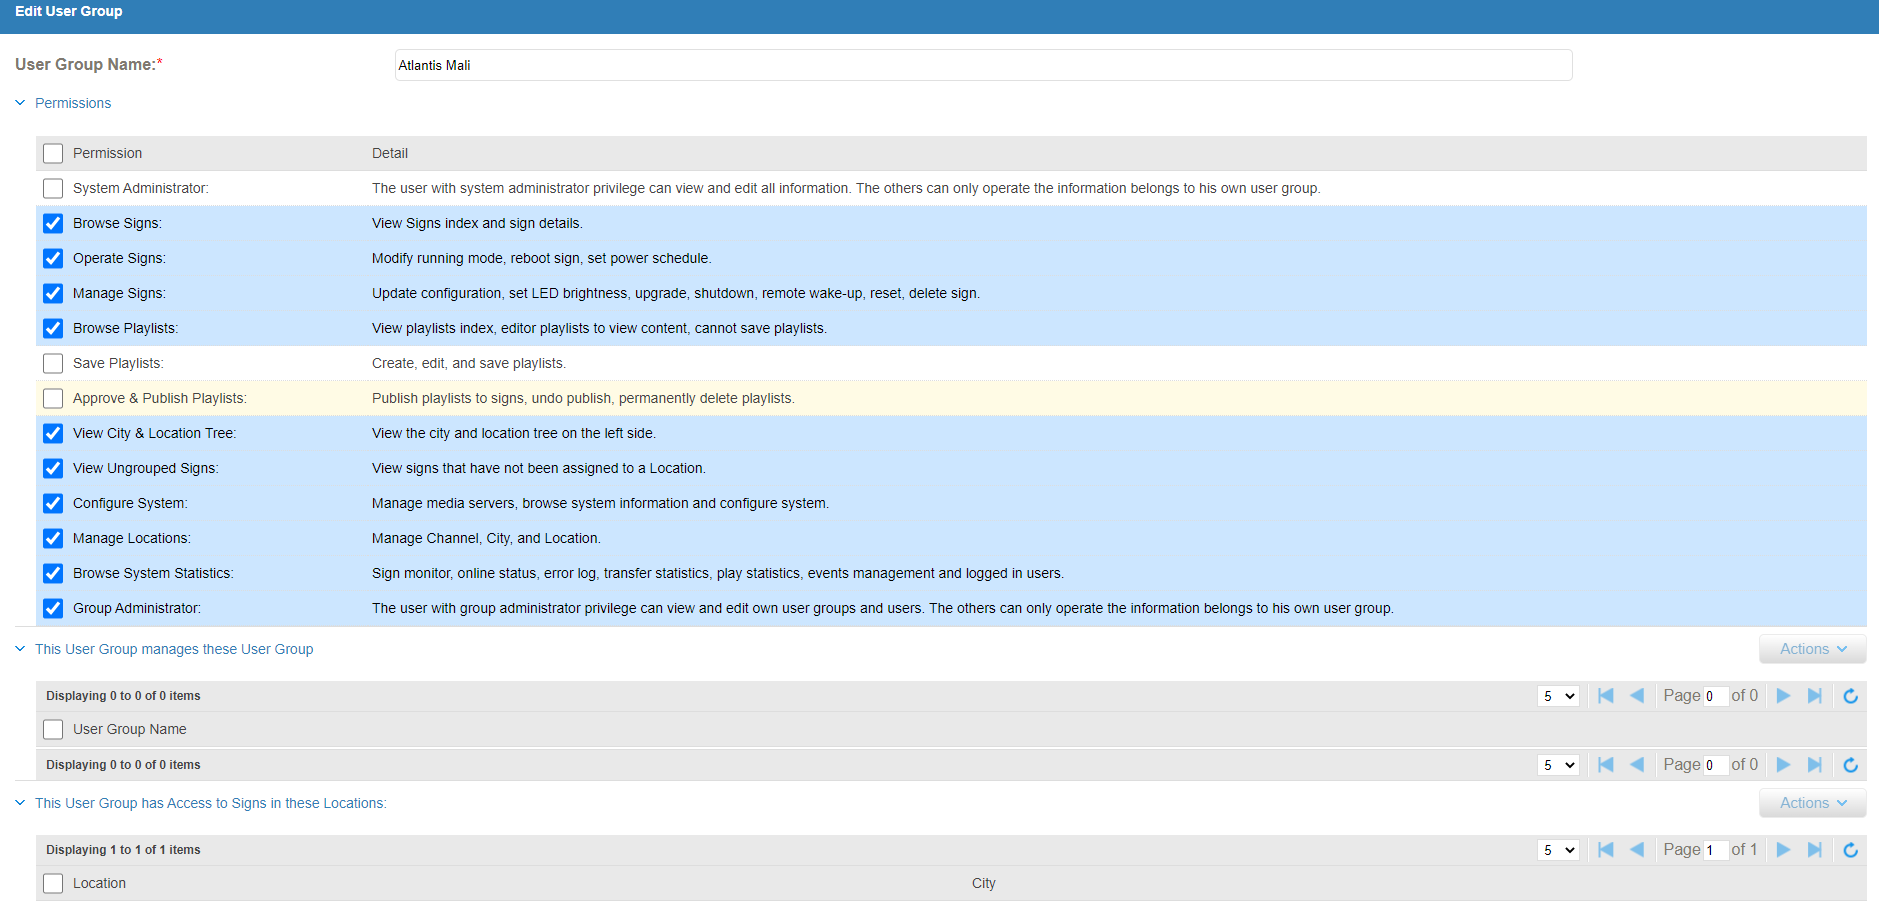Screen dimensions: 1879x906
Task: Click page number field in Locations pager
Action: pyautogui.click(x=1715, y=850)
